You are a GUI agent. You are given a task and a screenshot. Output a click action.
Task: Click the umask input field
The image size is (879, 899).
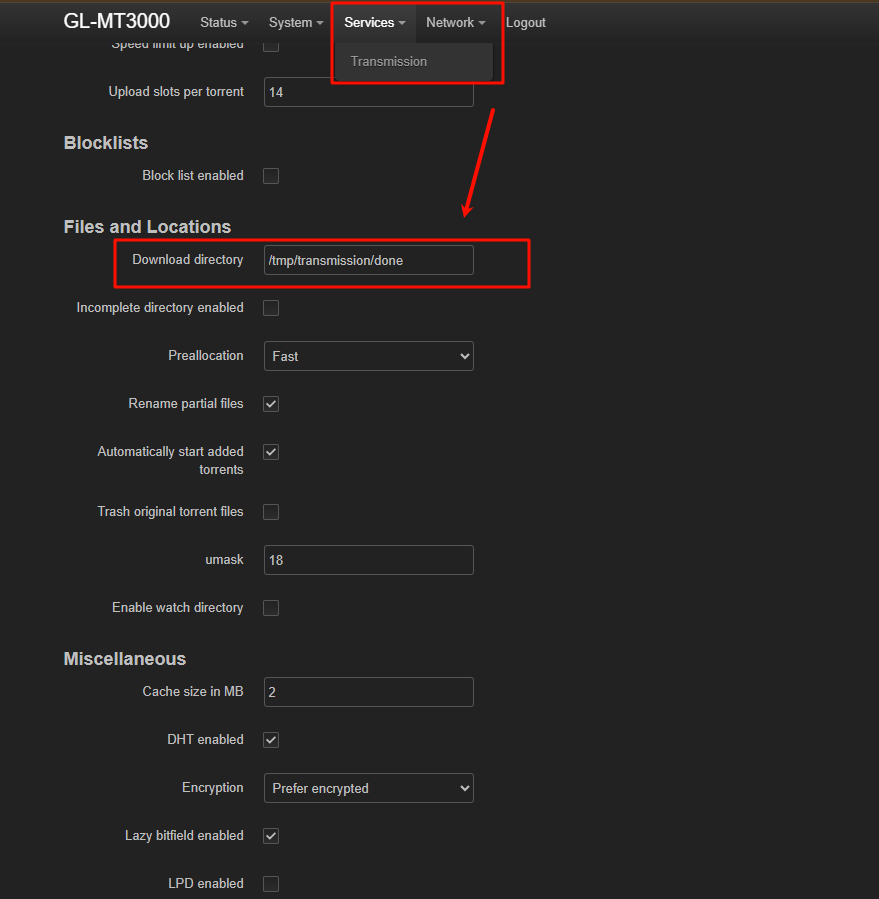click(368, 560)
